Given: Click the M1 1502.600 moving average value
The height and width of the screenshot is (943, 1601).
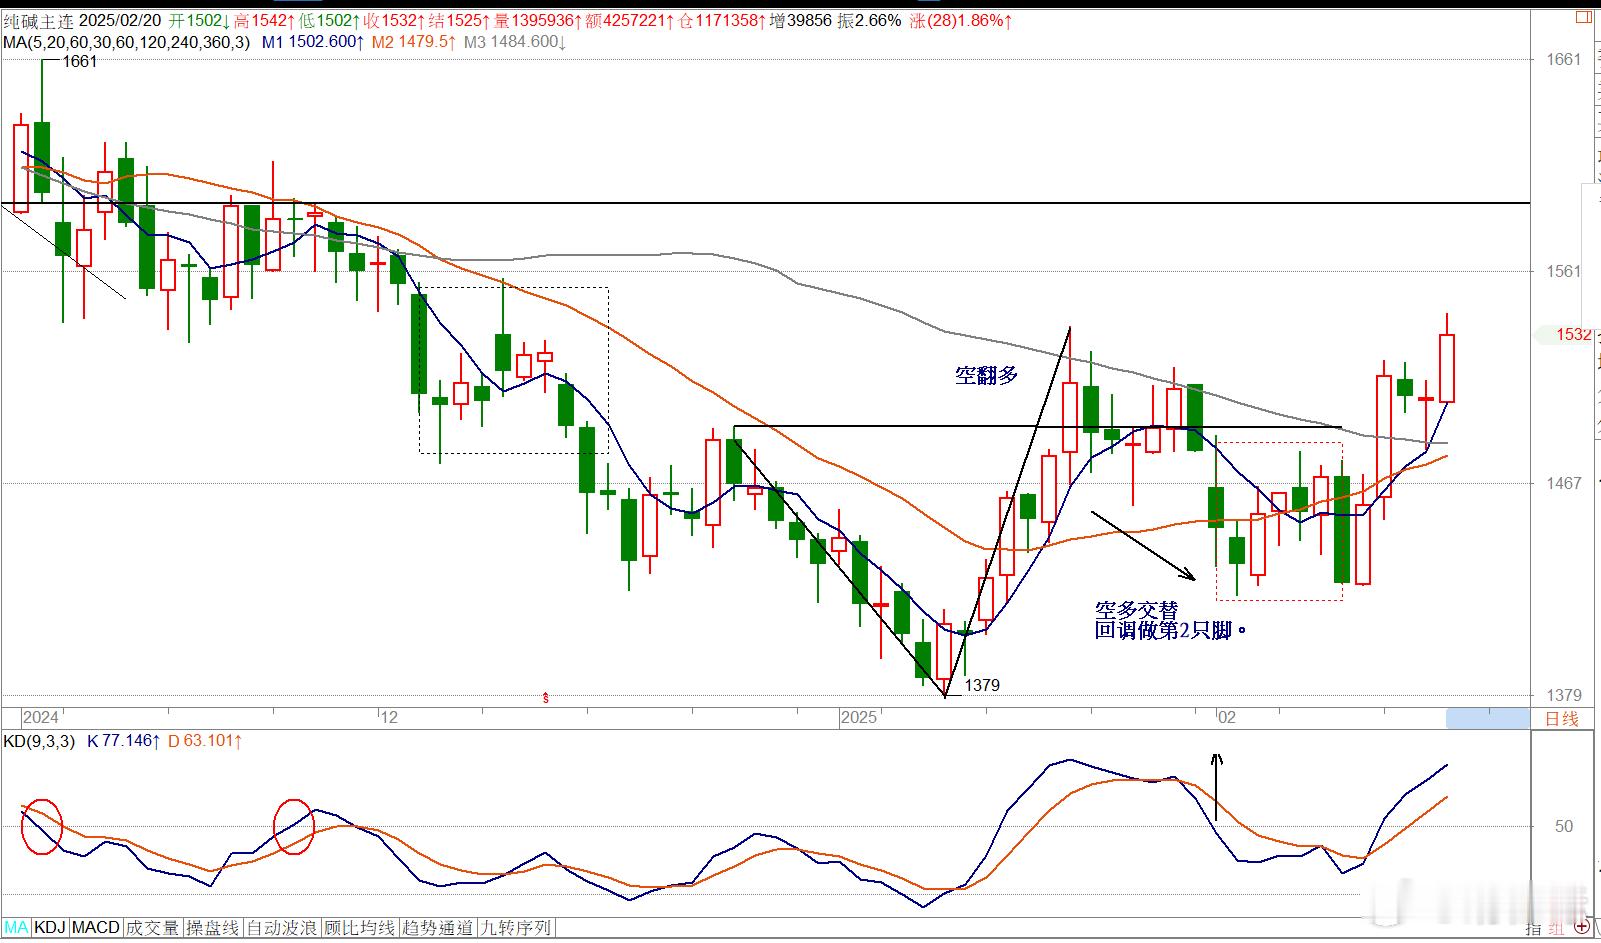Looking at the screenshot, I should [x=313, y=42].
